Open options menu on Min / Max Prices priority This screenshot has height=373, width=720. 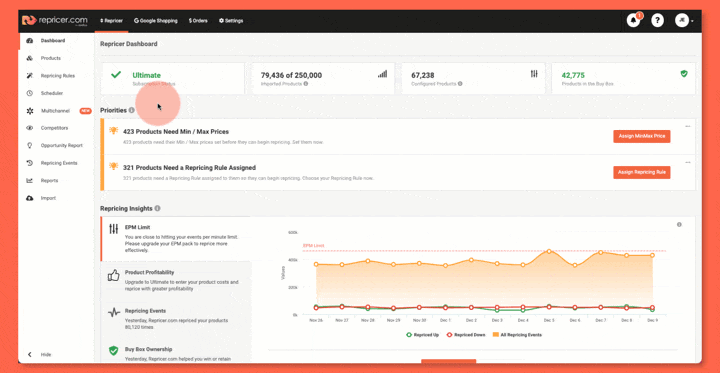coord(688,126)
